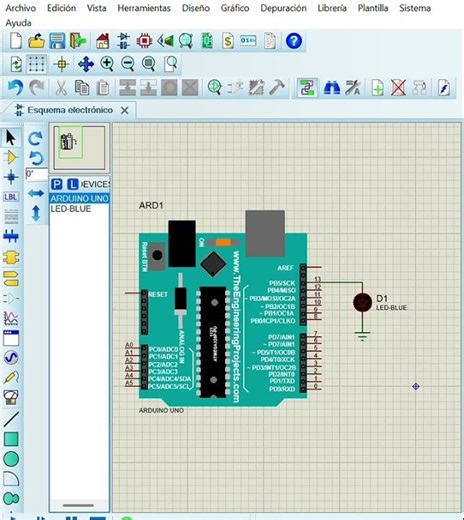Viewport: 464px width, 520px height.
Task: Select the Terminals Mode tool
Action: point(11,279)
